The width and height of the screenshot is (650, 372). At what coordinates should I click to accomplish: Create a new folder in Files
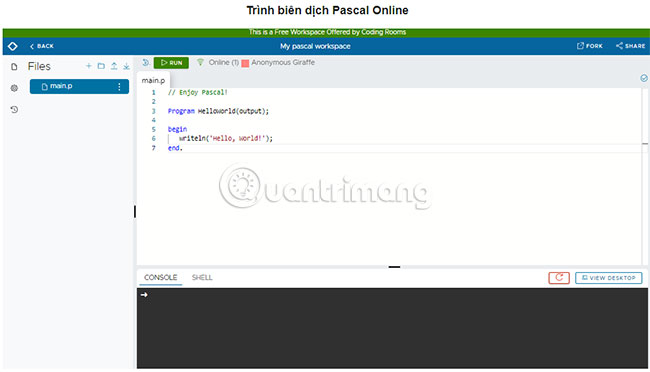pyautogui.click(x=101, y=66)
